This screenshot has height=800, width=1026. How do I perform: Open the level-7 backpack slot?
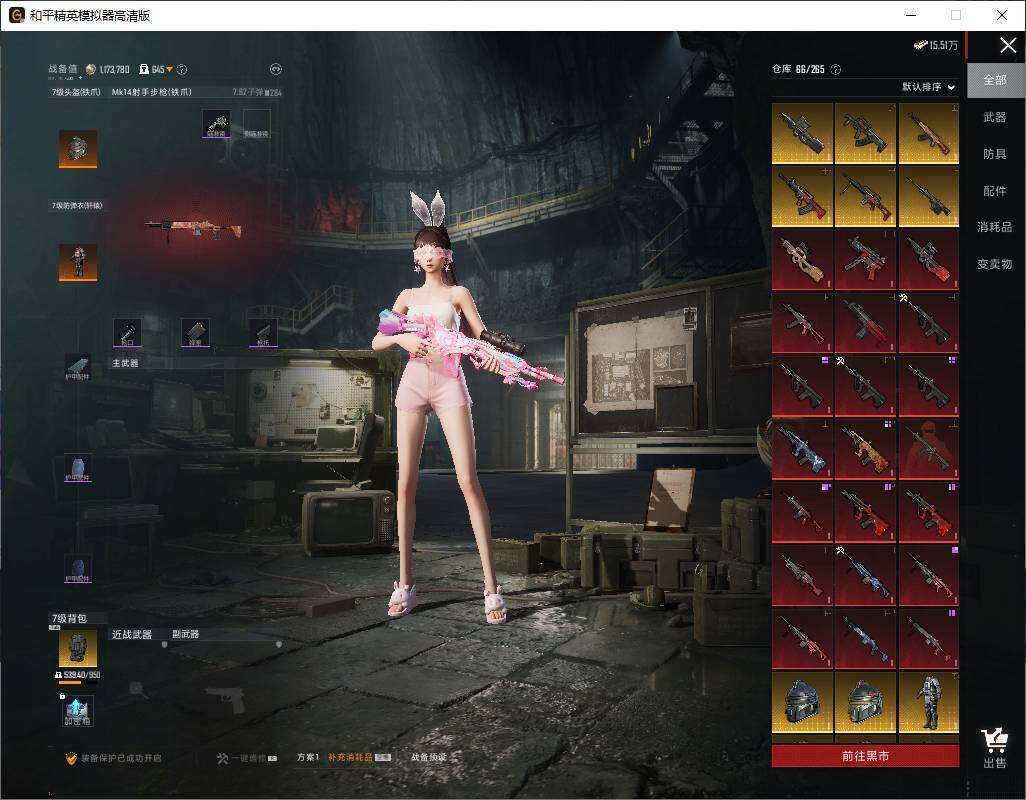pyautogui.click(x=78, y=648)
